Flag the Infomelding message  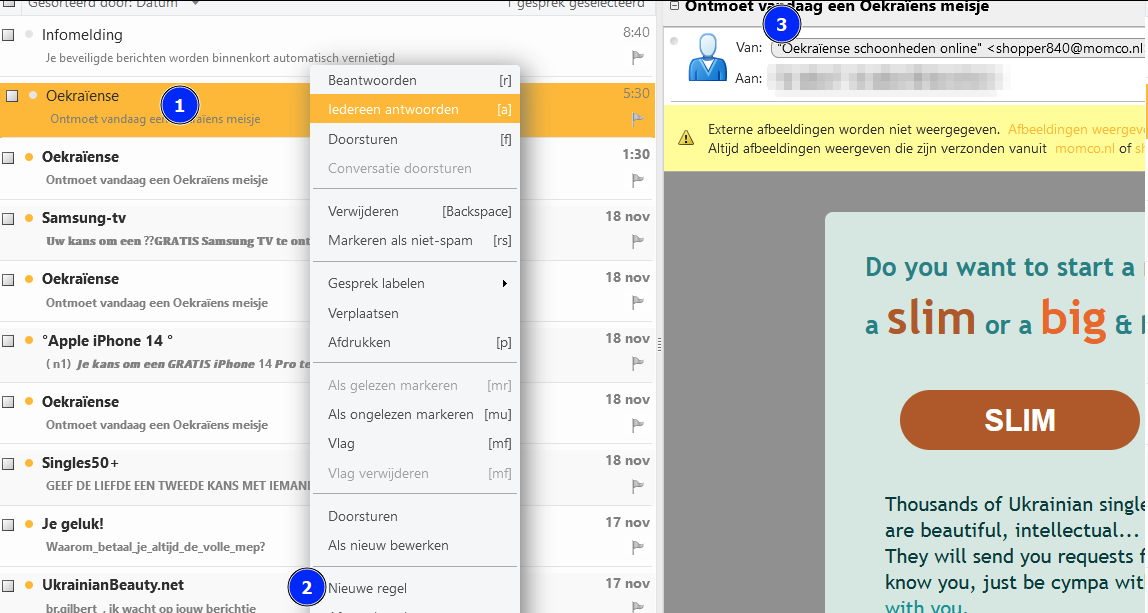point(638,57)
